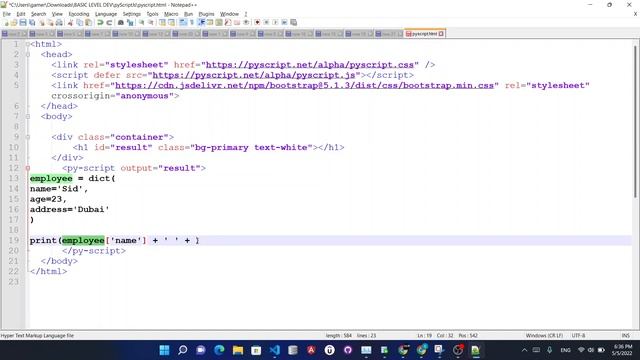Click the Redo arrow toolbar icon
Viewport: 640px width, 360px height.
coord(109,22)
